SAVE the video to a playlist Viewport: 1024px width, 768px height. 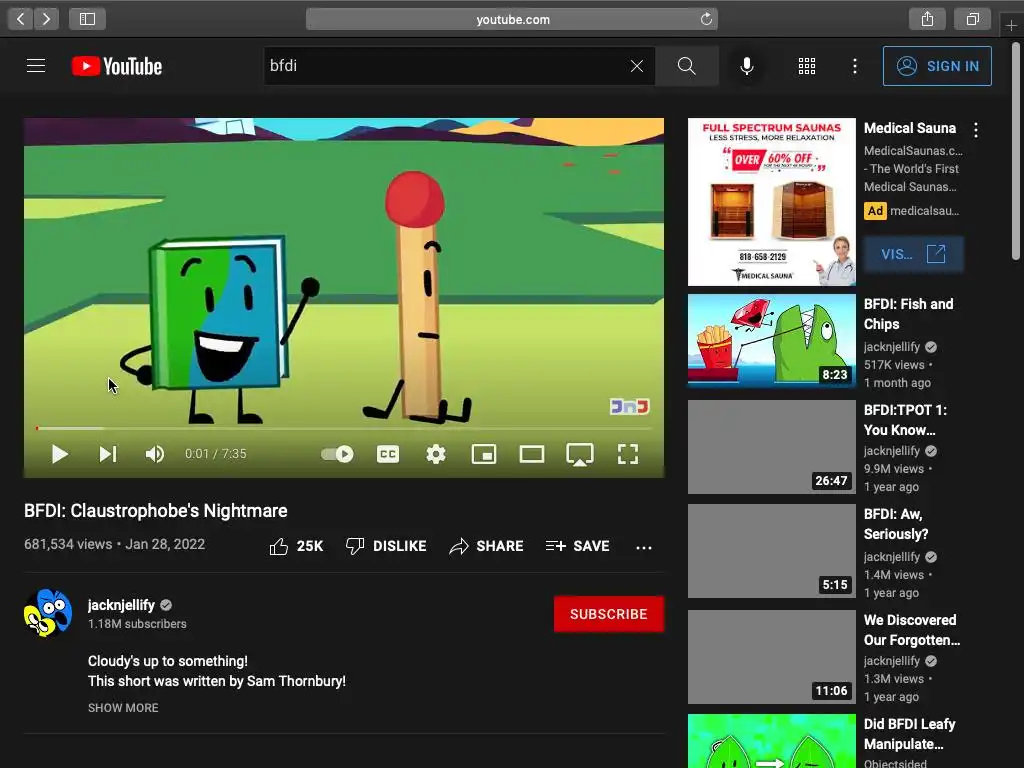(x=577, y=546)
